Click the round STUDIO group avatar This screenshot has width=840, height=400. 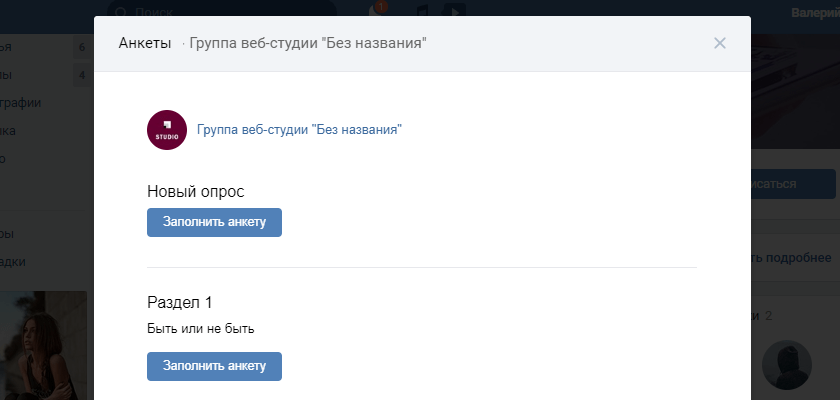pyautogui.click(x=167, y=130)
